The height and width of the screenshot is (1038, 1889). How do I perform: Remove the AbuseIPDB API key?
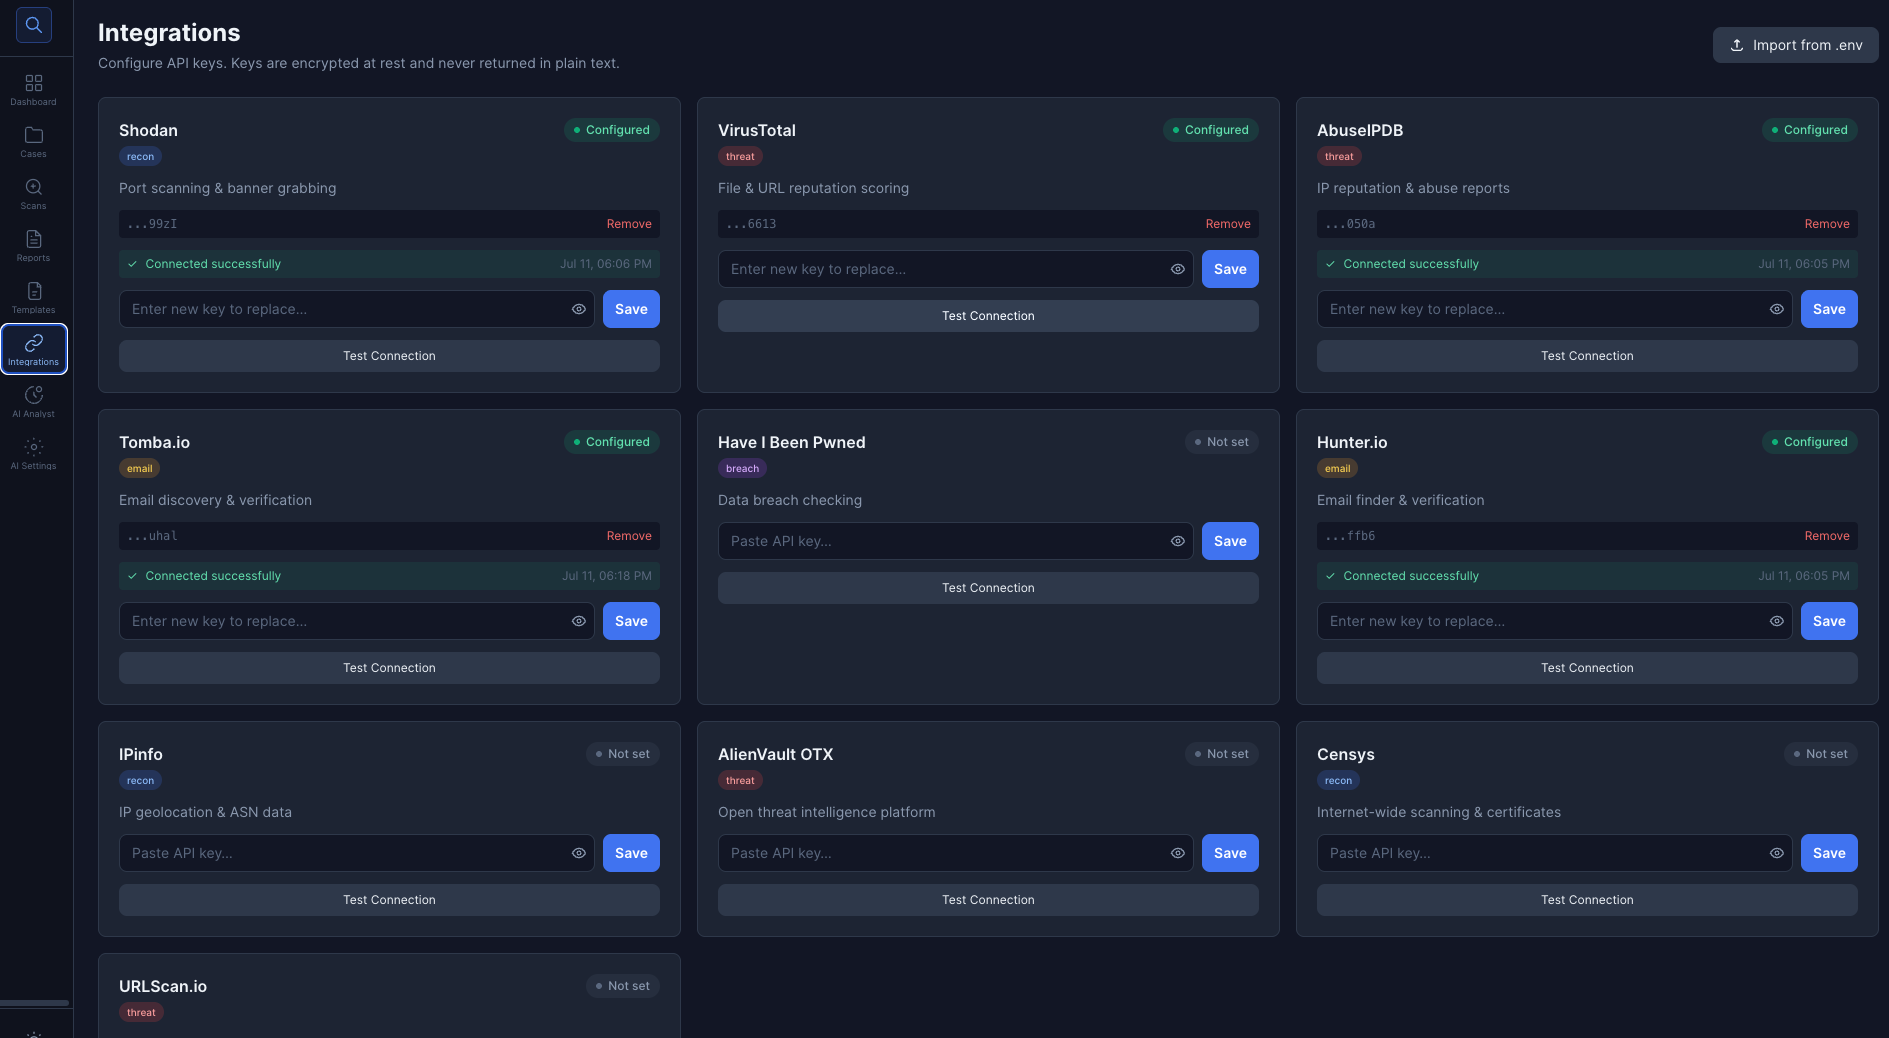click(x=1827, y=224)
